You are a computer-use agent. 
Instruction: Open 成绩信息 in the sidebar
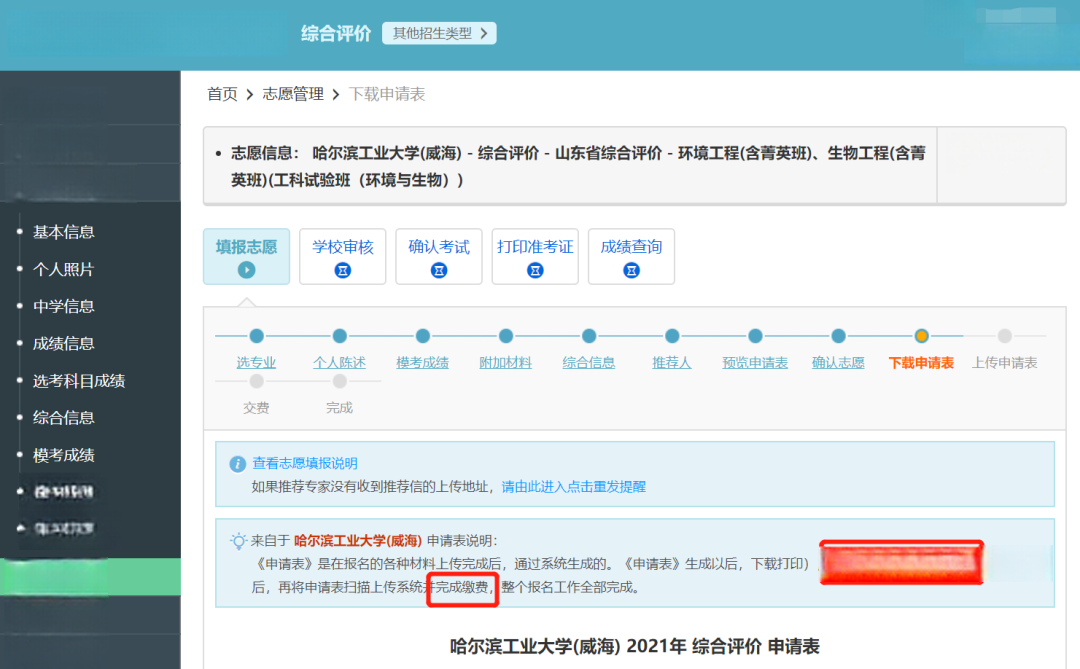[63, 343]
